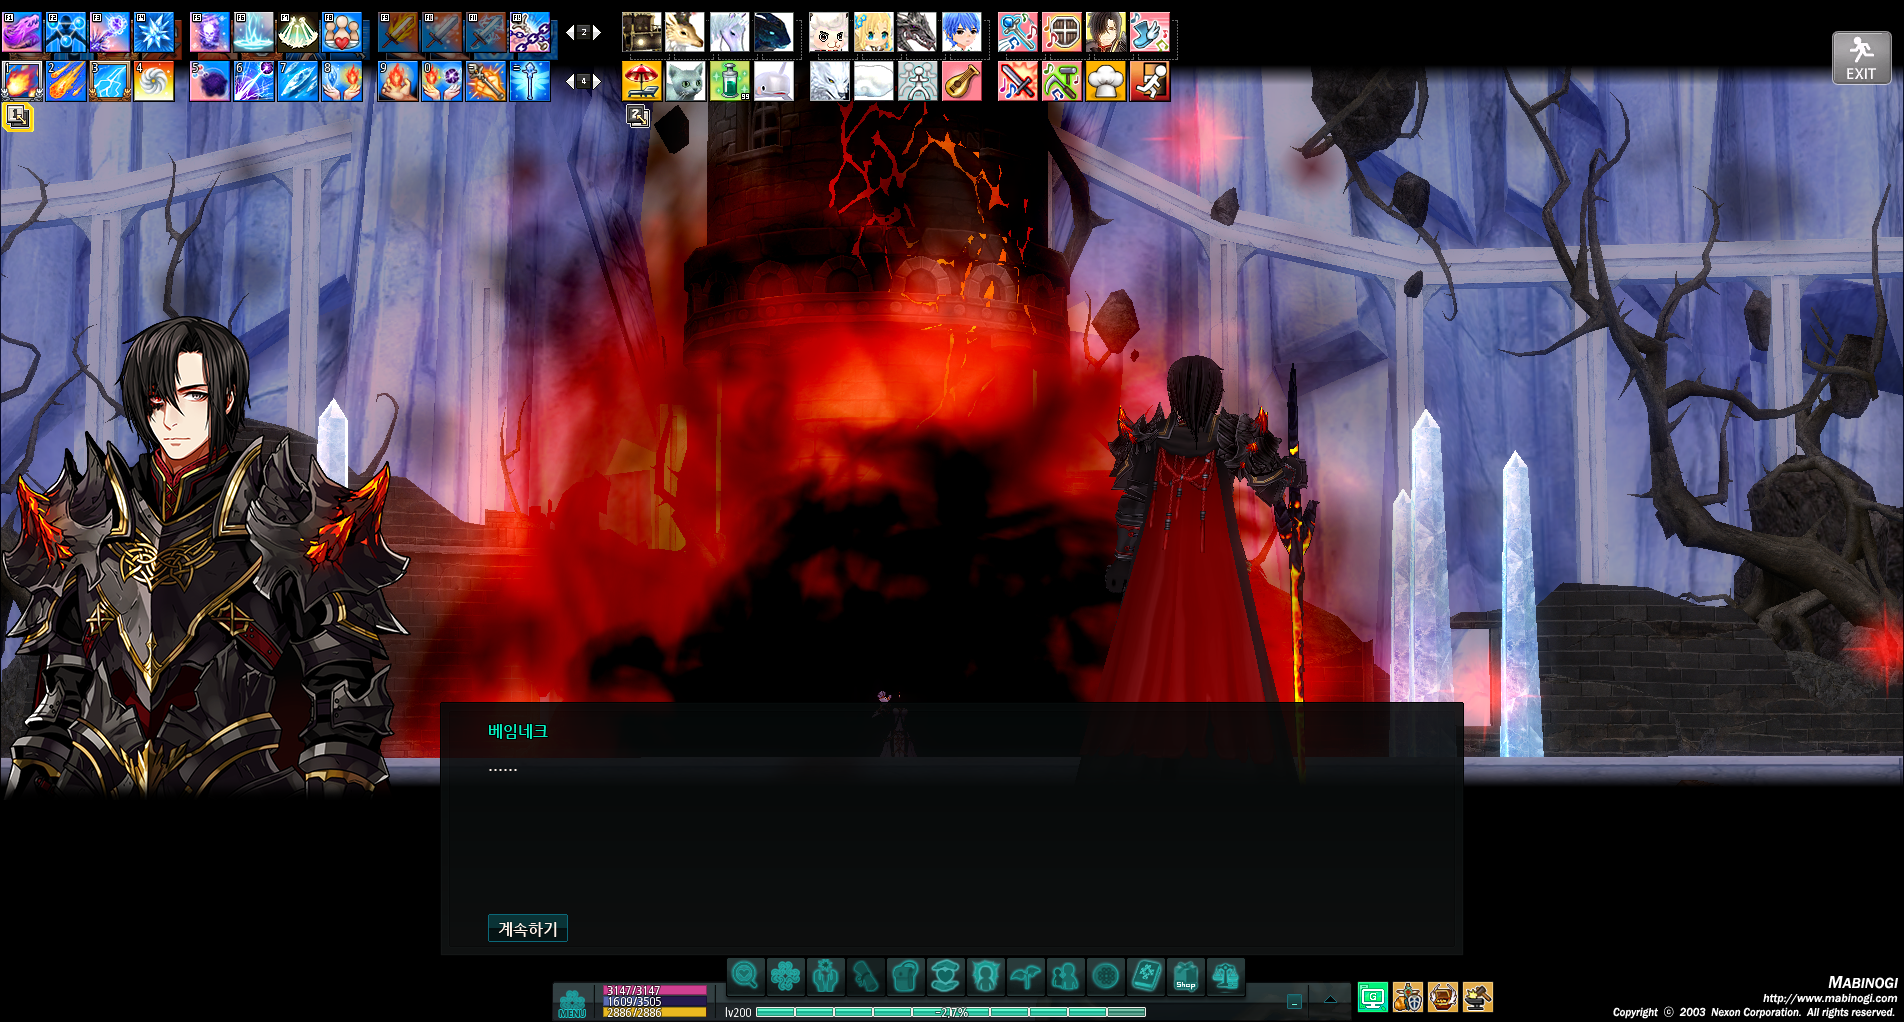The height and width of the screenshot is (1022, 1904).
Task: Select the dark-haired man portrait hotkey
Action: click(1105, 33)
